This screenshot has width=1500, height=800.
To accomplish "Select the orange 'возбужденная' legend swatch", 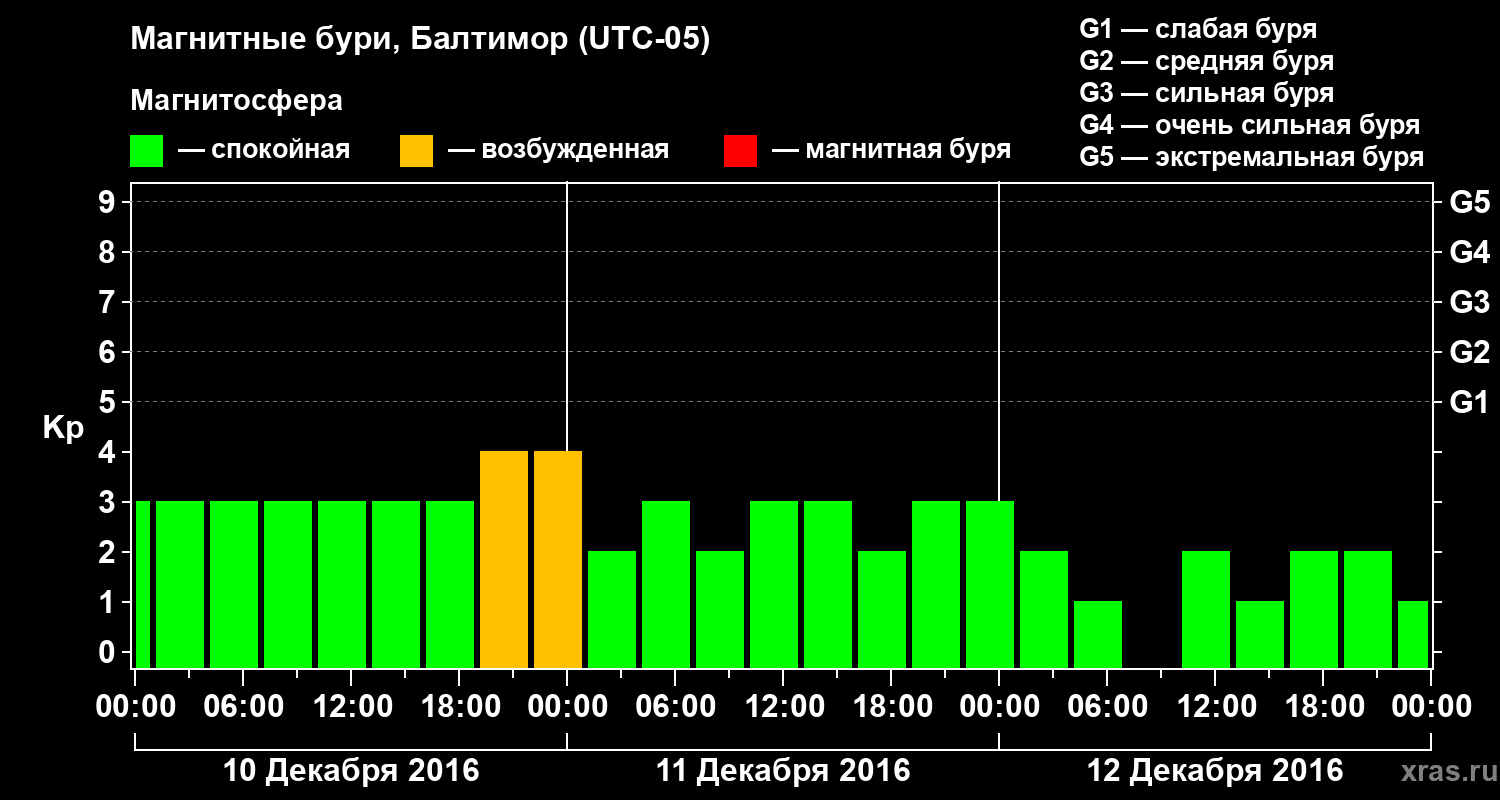I will [416, 151].
